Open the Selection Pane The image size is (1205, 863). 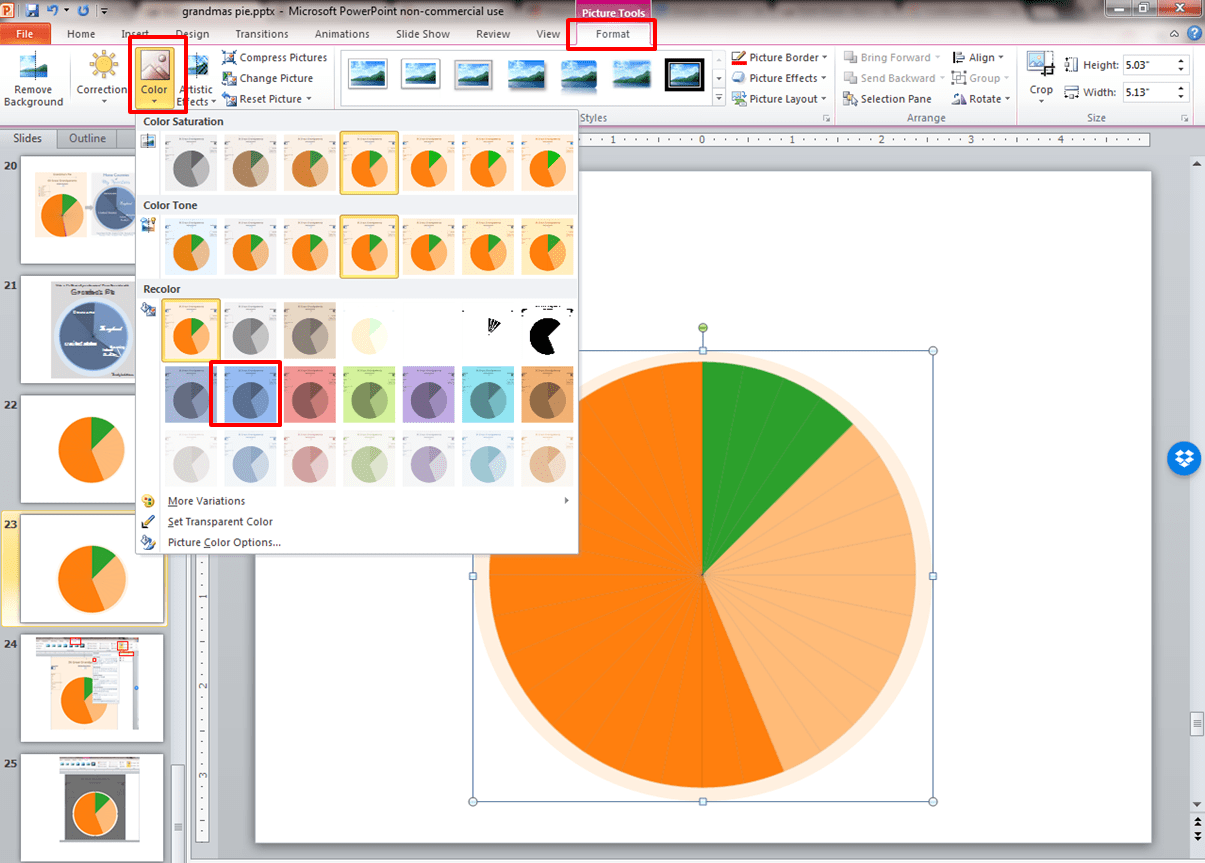[x=887, y=99]
